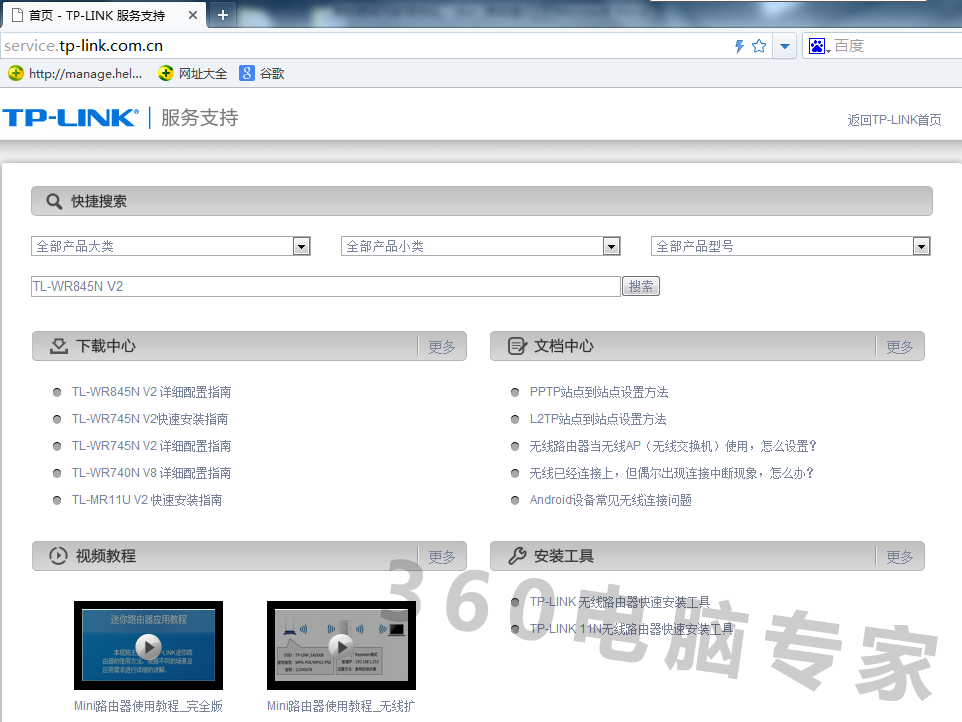Open L2TP站点到站点设置方法 article

(598, 419)
